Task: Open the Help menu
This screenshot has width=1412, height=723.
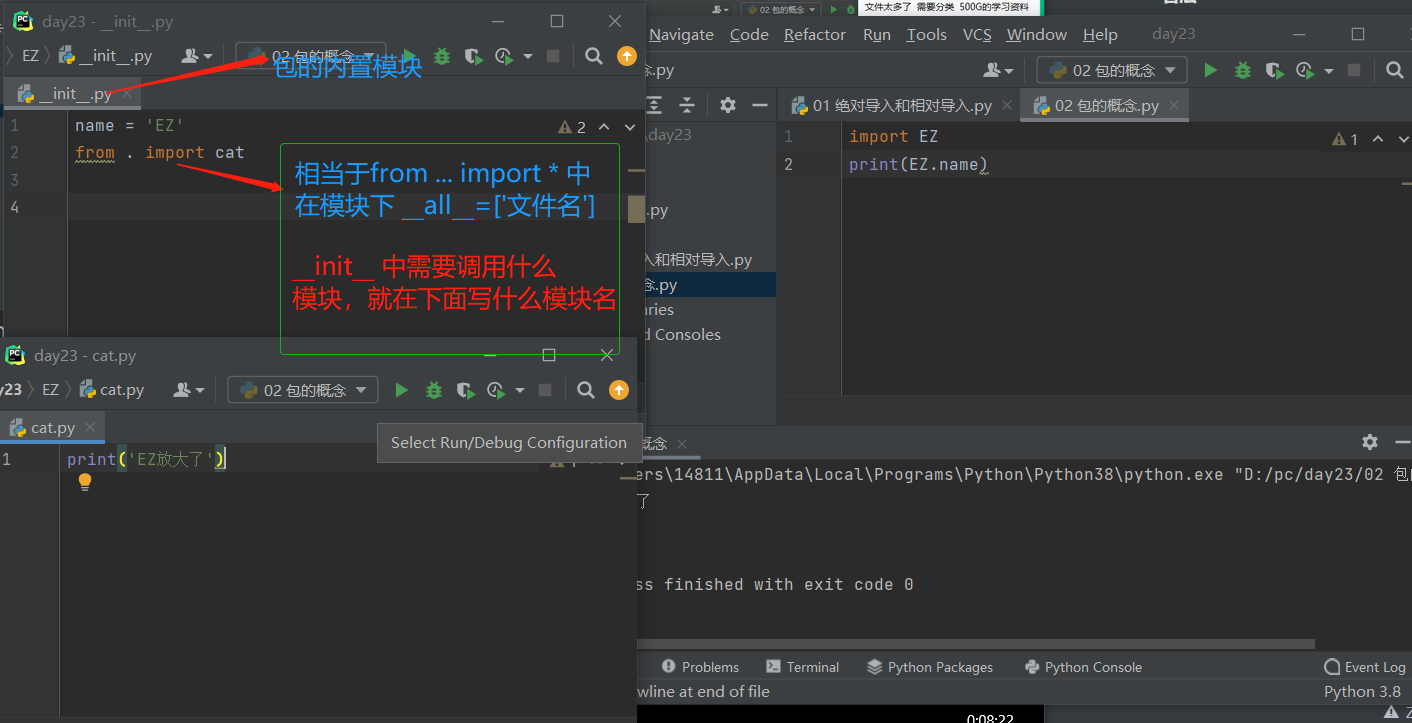Action: tap(1100, 34)
